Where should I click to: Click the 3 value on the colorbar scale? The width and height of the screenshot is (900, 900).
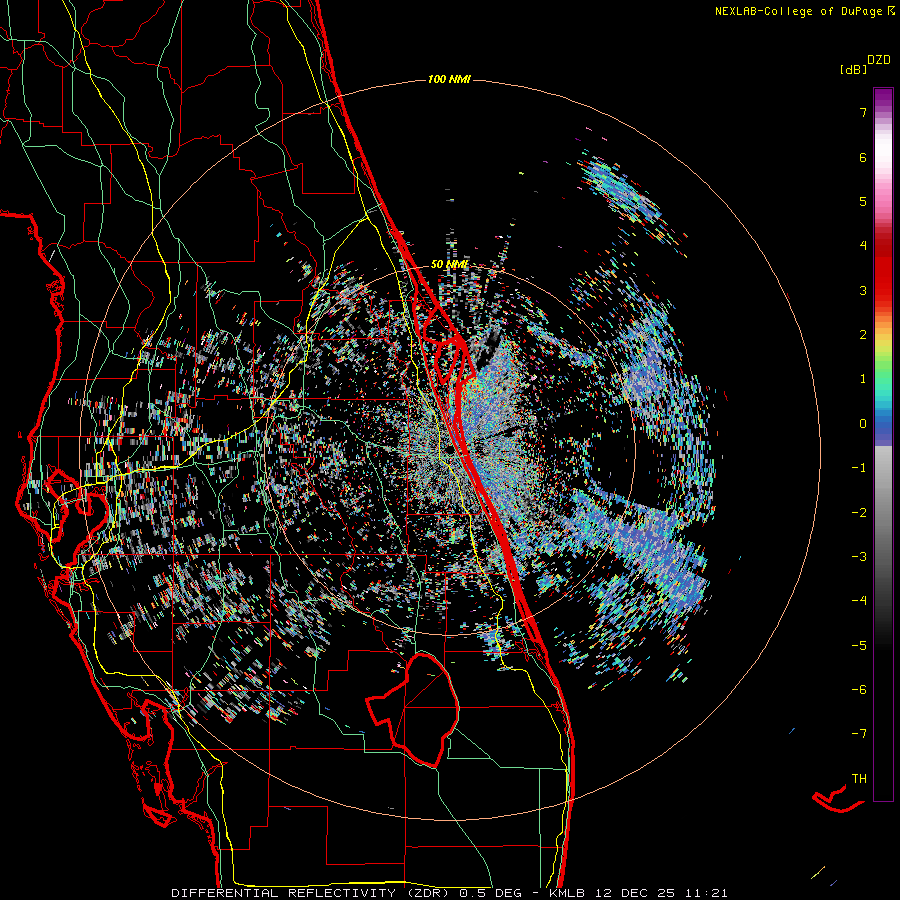point(863,291)
